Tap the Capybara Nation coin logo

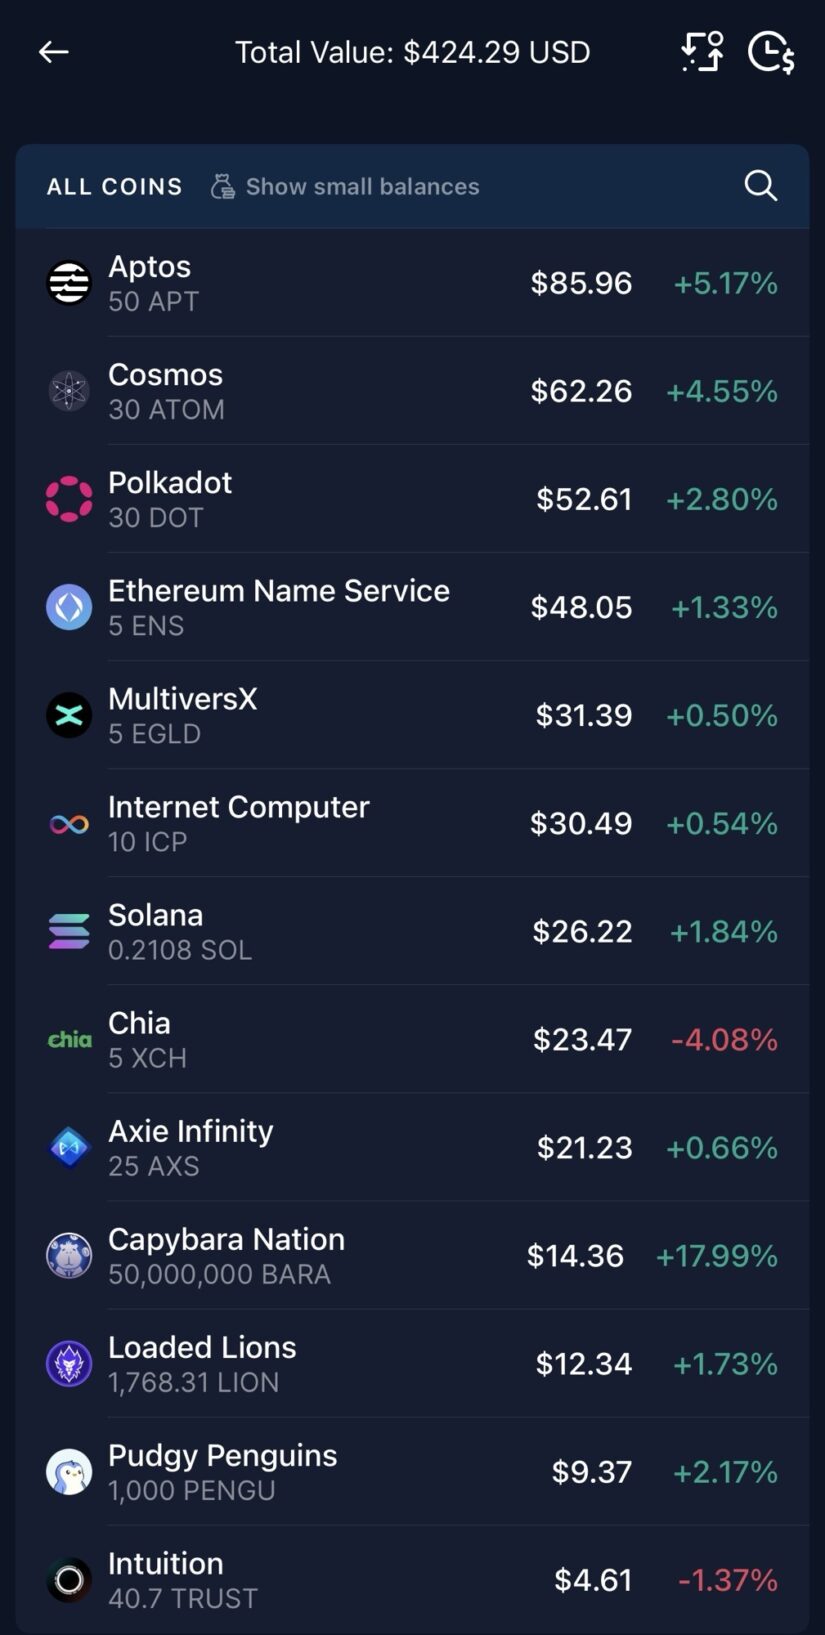(x=69, y=1255)
